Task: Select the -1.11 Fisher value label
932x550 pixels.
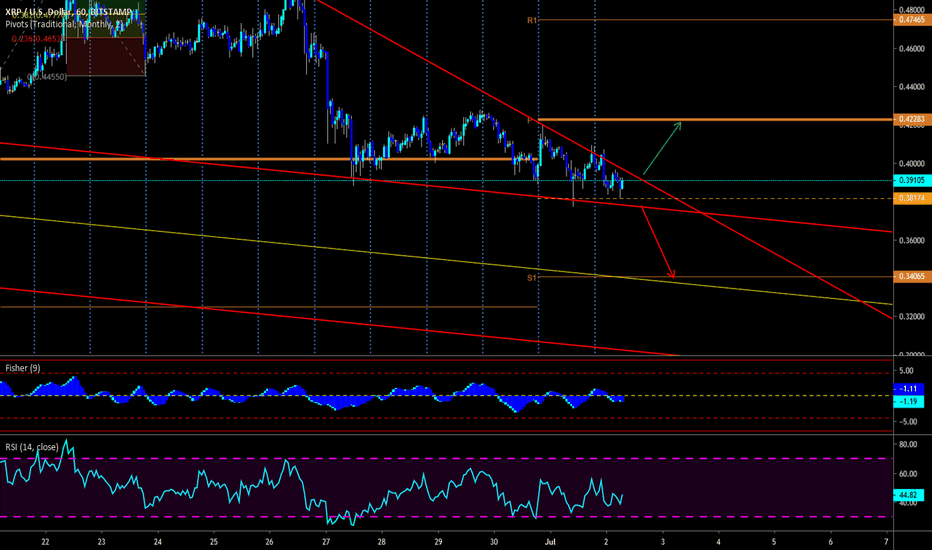Action: coord(909,388)
